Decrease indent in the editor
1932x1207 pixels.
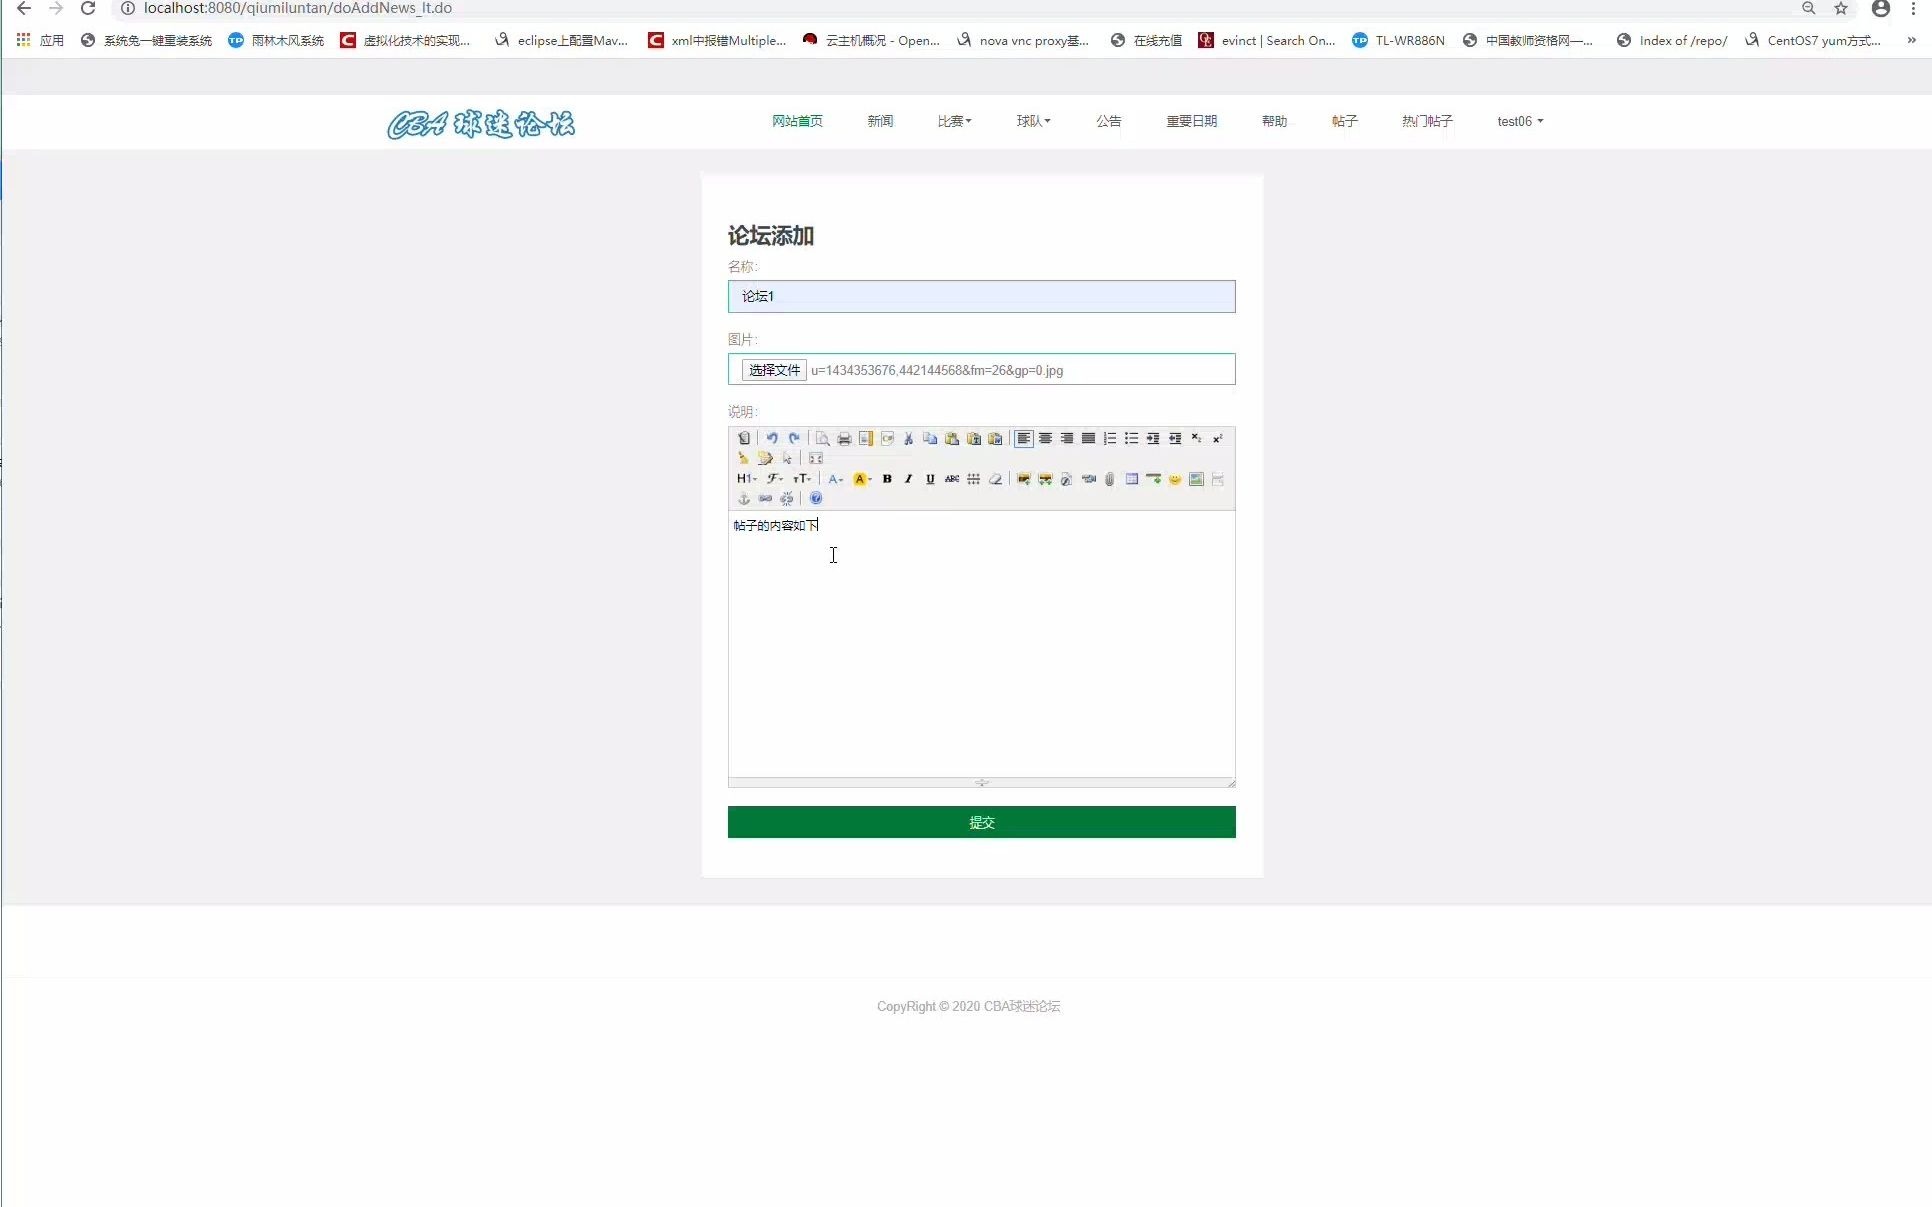pos(1175,438)
